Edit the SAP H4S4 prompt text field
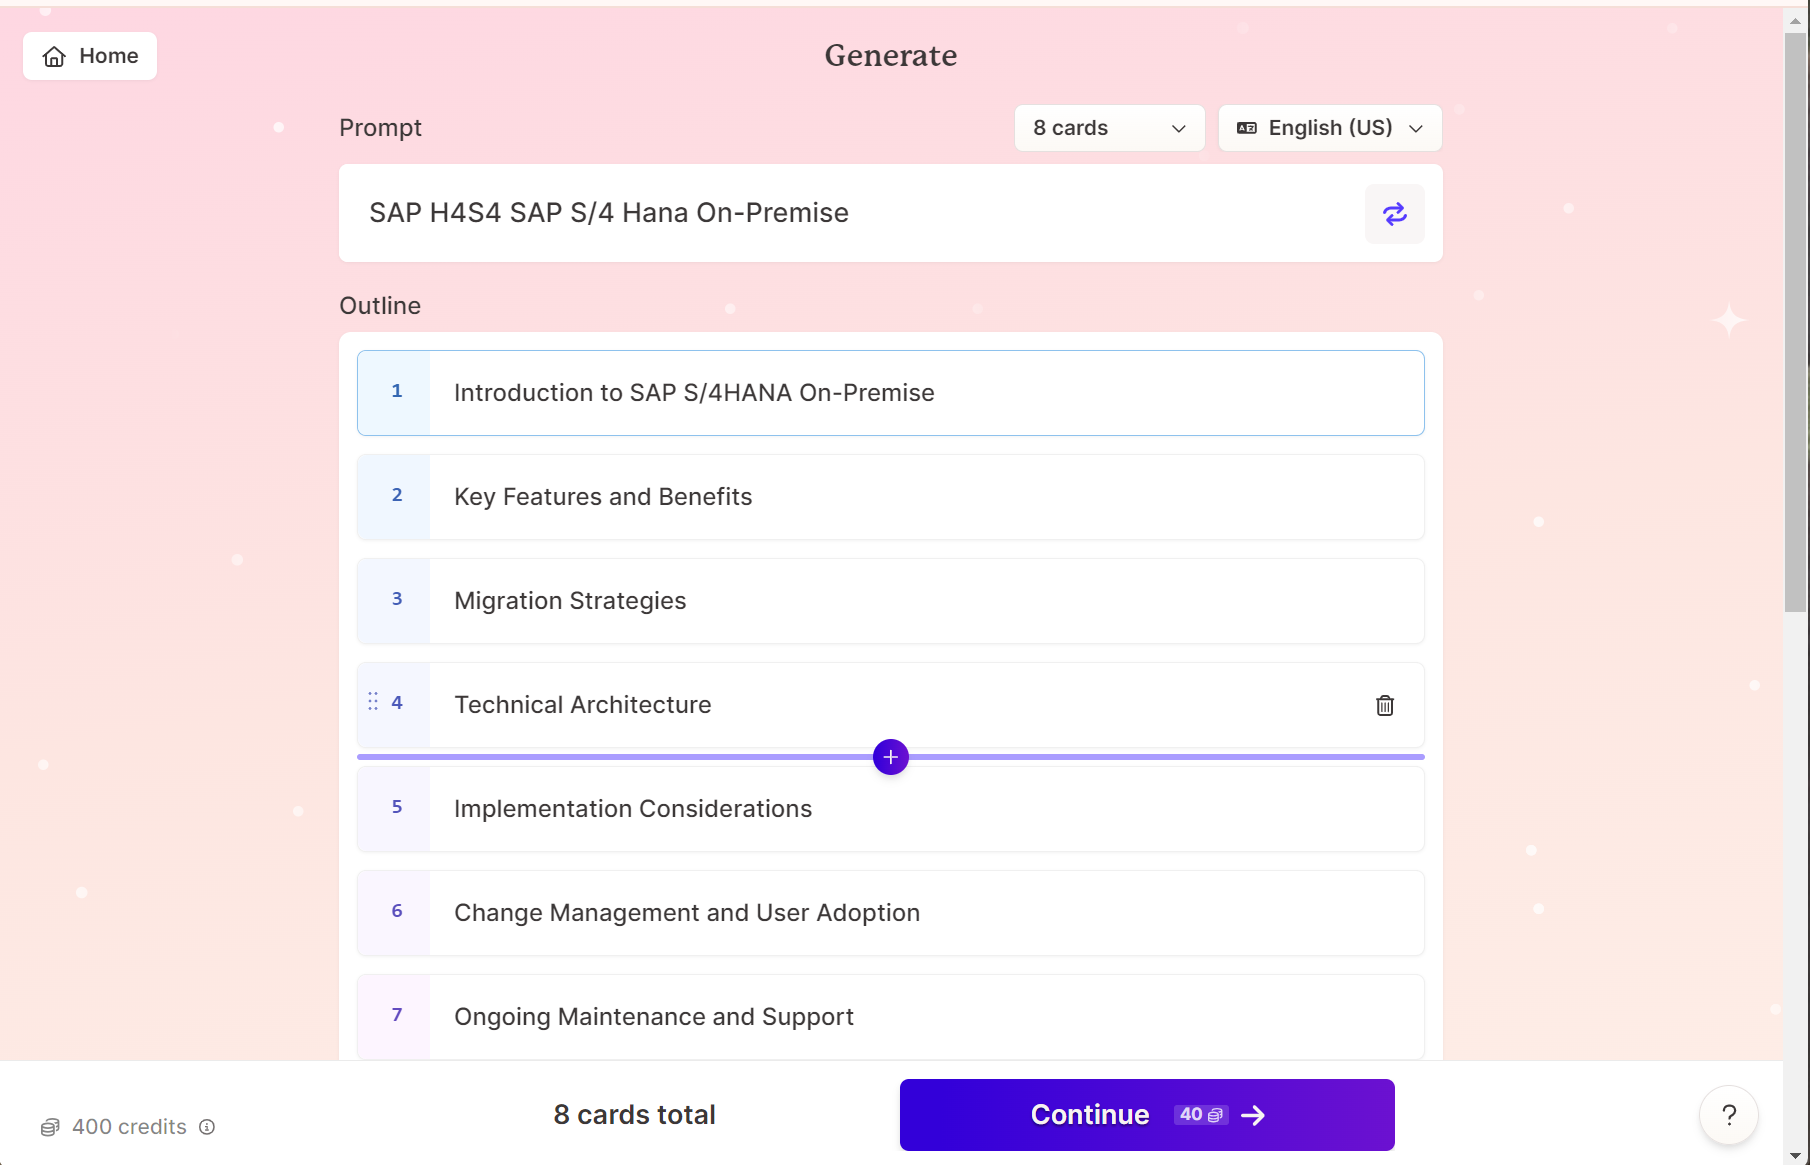This screenshot has width=1810, height=1165. pos(850,213)
